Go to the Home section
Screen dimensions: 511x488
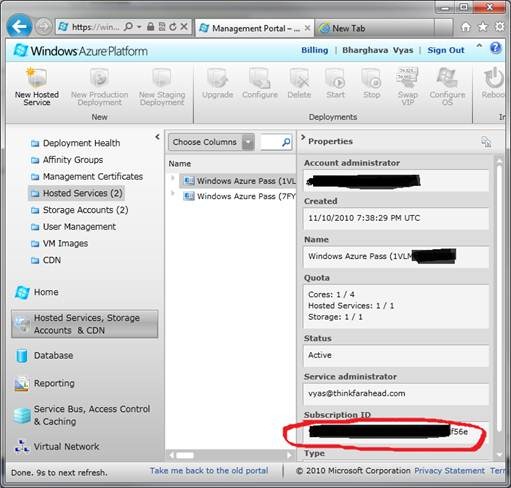tap(37, 292)
